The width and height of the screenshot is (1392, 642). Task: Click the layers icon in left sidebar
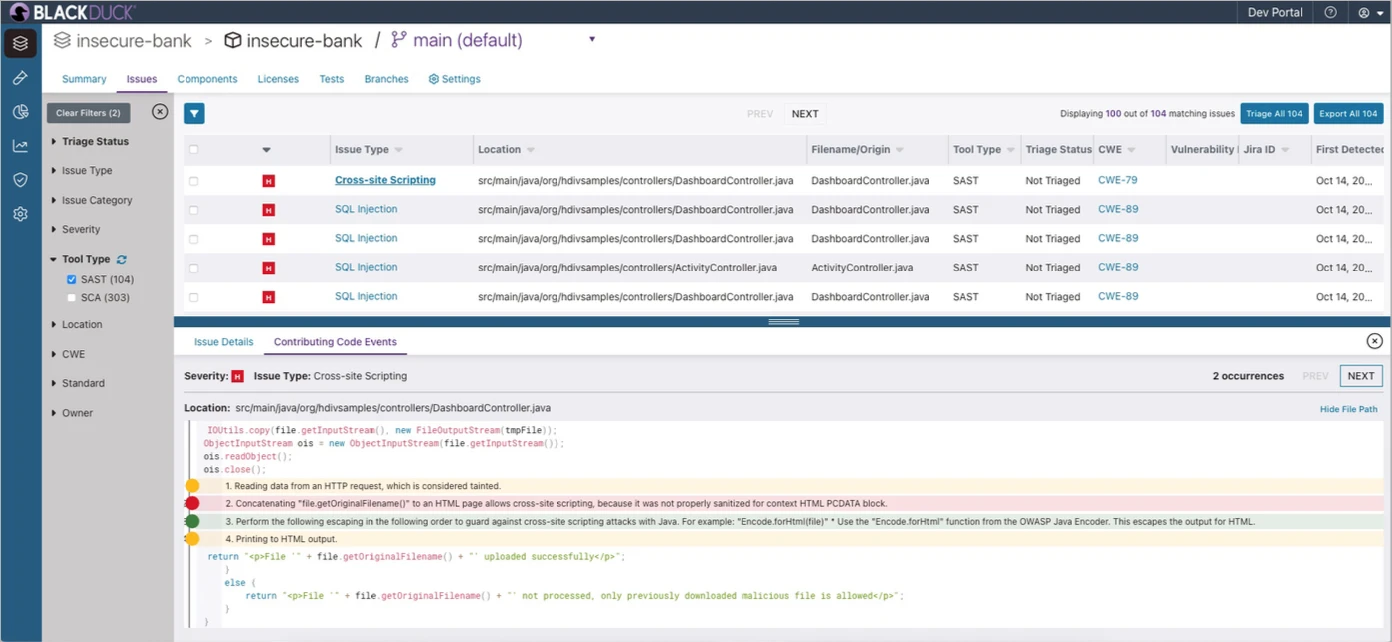[20, 43]
